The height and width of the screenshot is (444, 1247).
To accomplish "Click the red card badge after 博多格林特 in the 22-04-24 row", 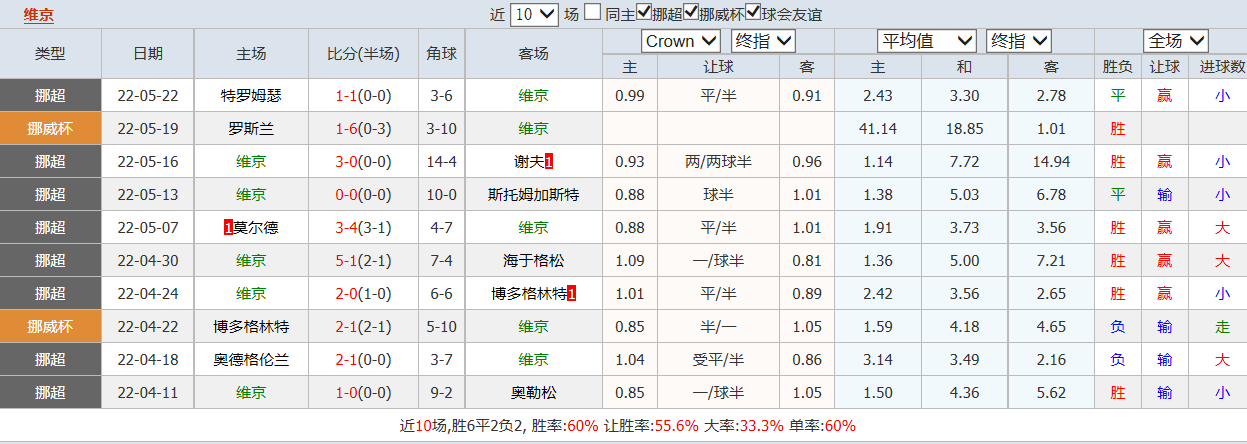I will click(x=571, y=294).
